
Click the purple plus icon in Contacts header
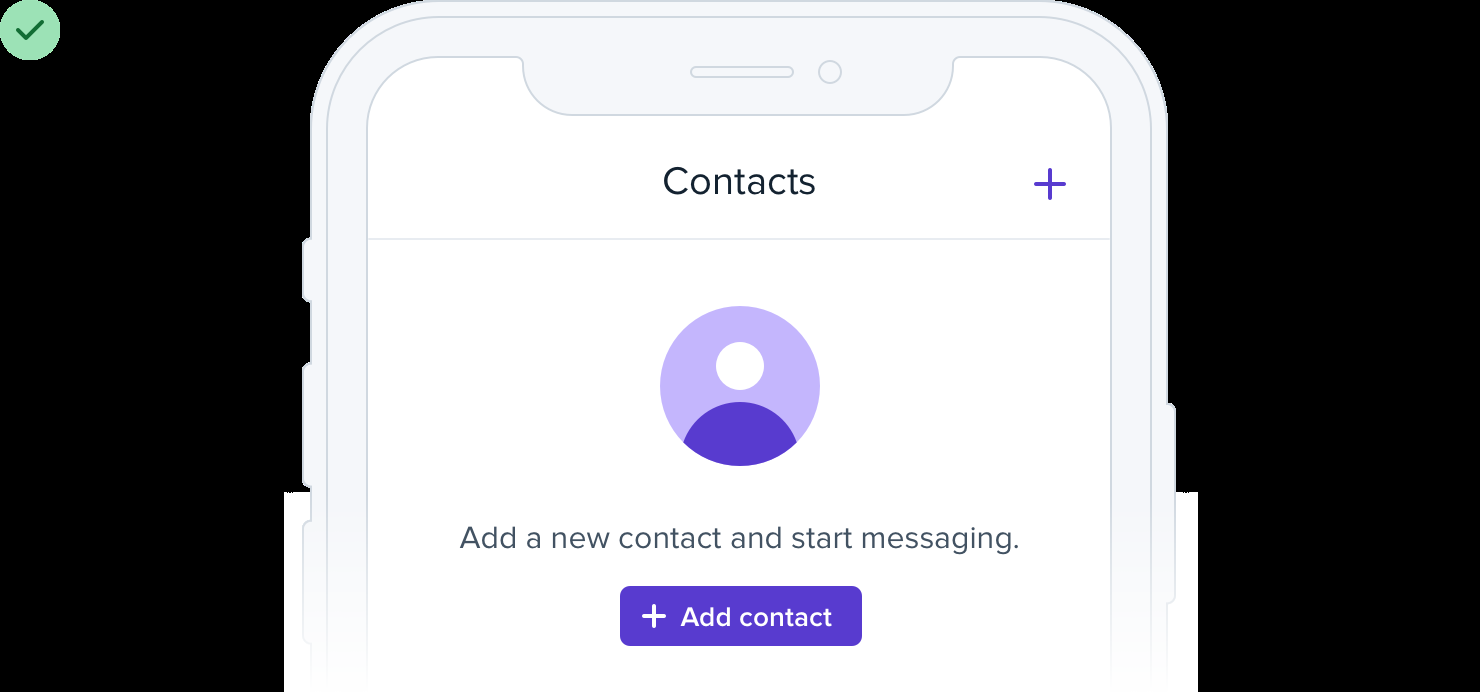point(1049,184)
